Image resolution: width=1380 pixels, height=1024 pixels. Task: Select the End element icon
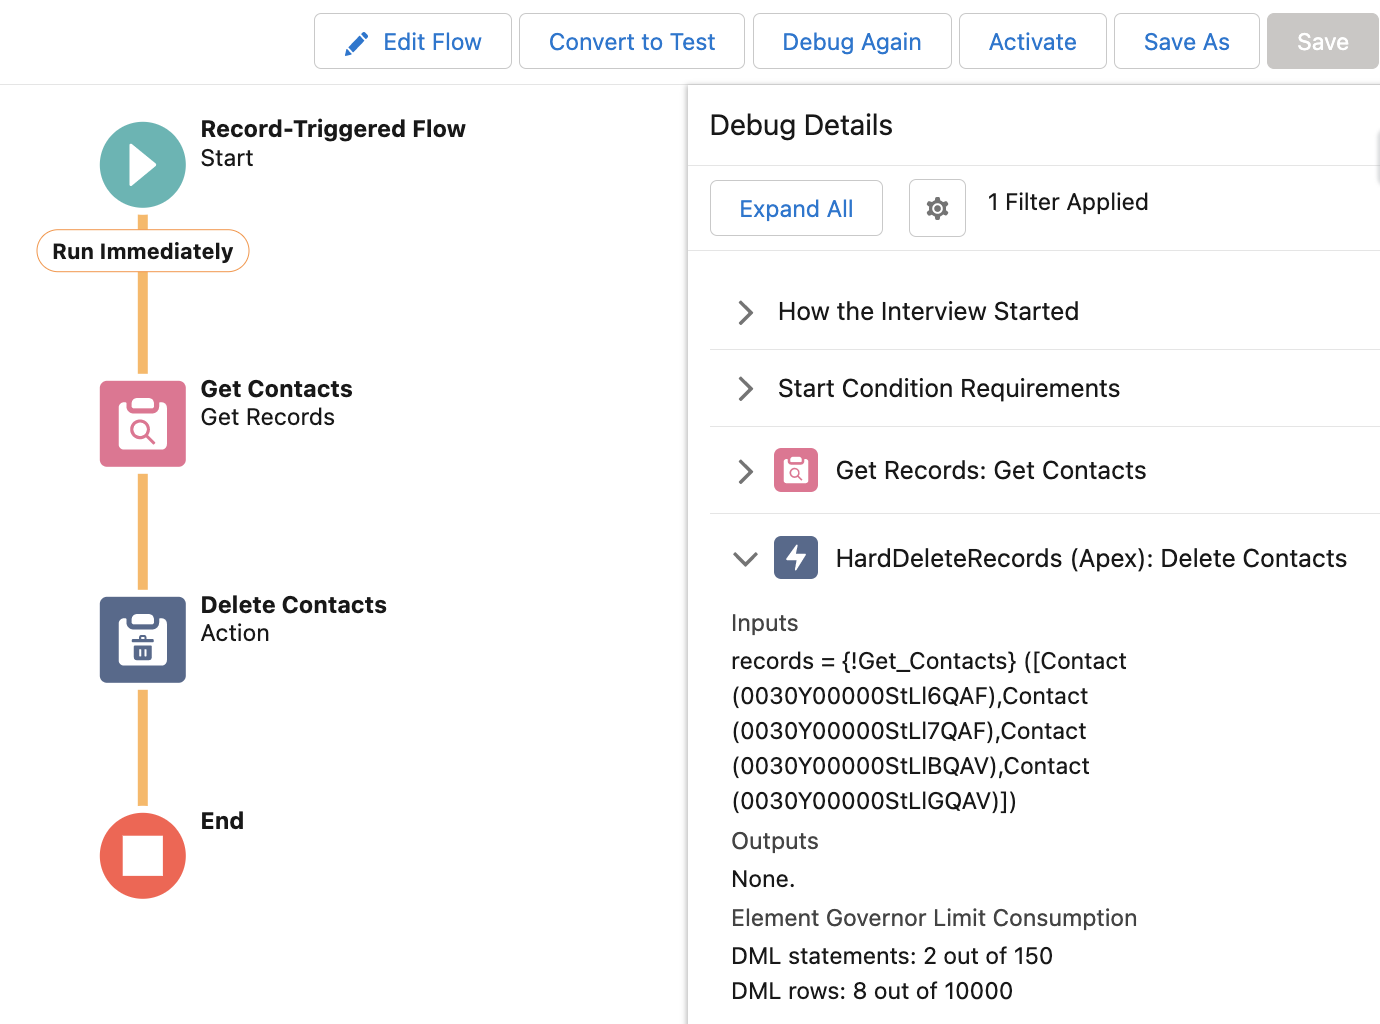(x=142, y=856)
